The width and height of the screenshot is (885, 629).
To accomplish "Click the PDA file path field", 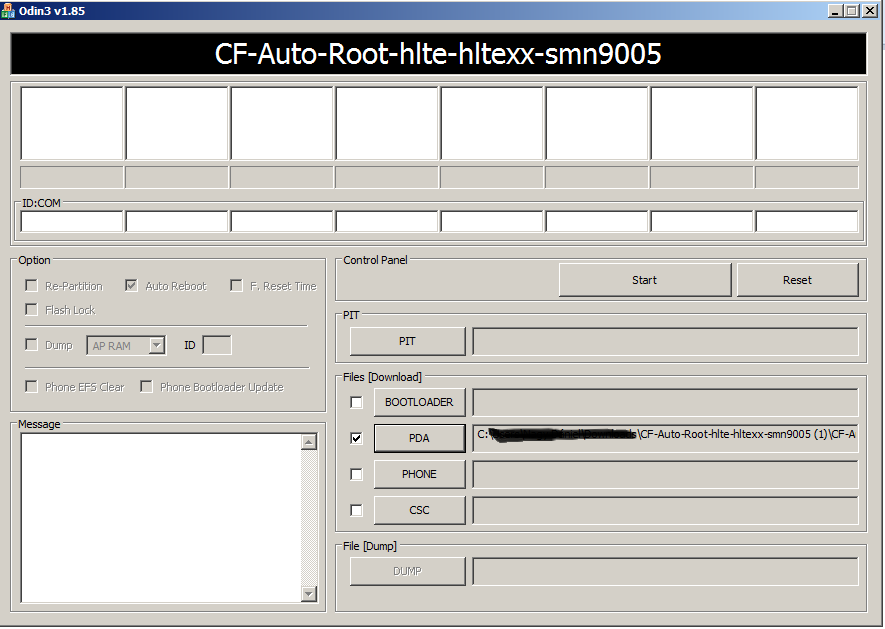I will [x=665, y=438].
